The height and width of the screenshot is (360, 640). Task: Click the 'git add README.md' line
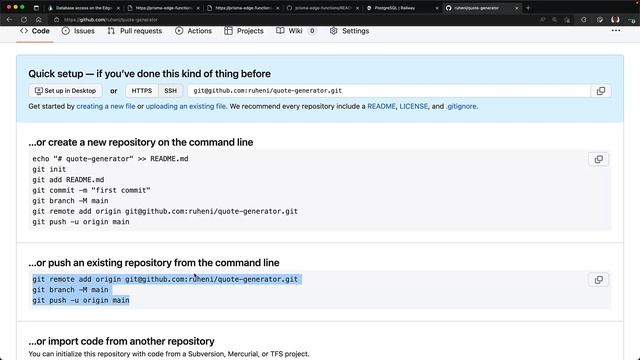(x=68, y=180)
